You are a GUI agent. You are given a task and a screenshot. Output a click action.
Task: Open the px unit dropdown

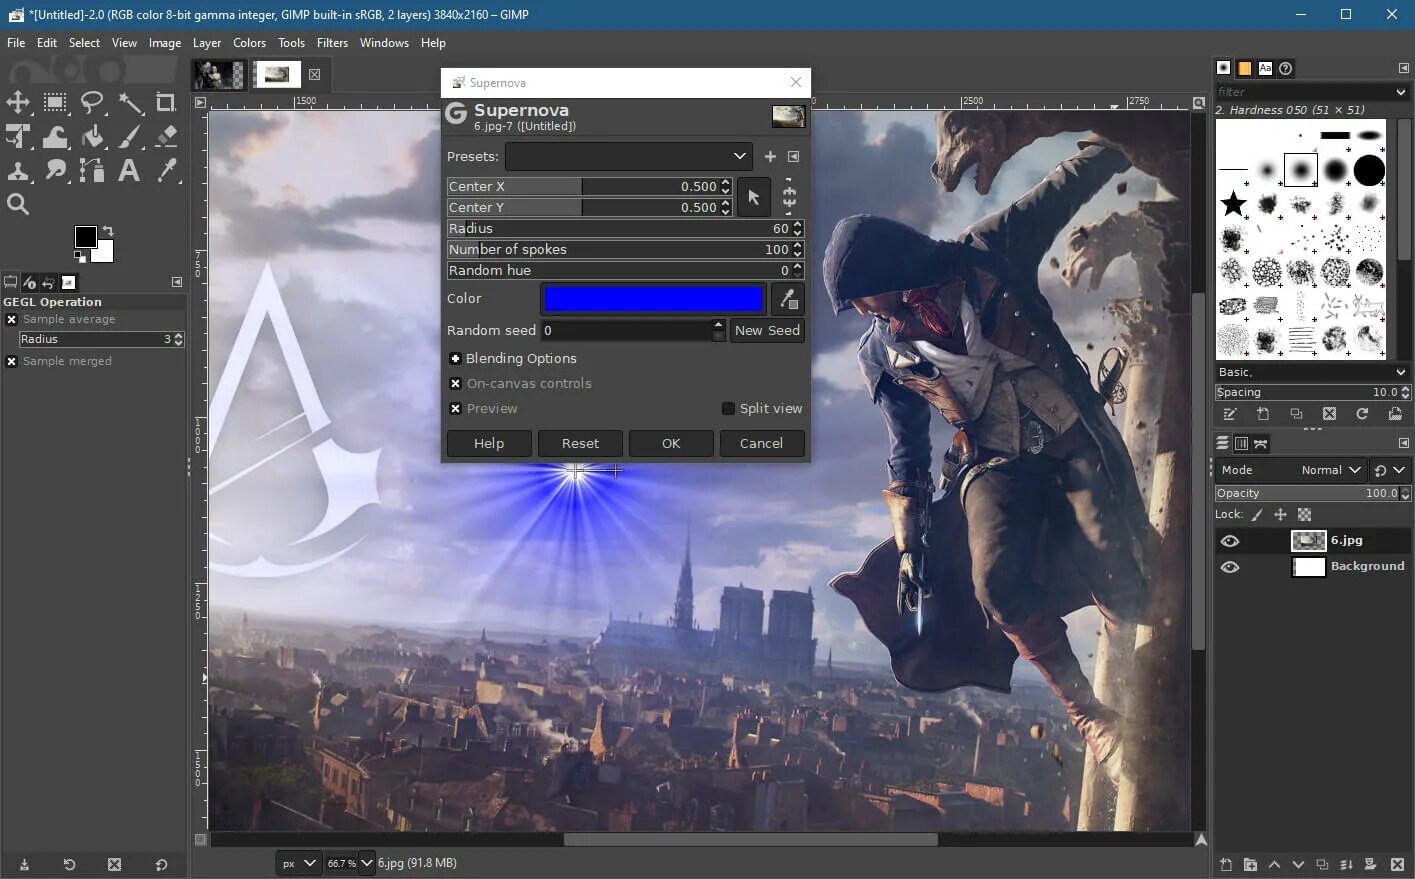(298, 863)
